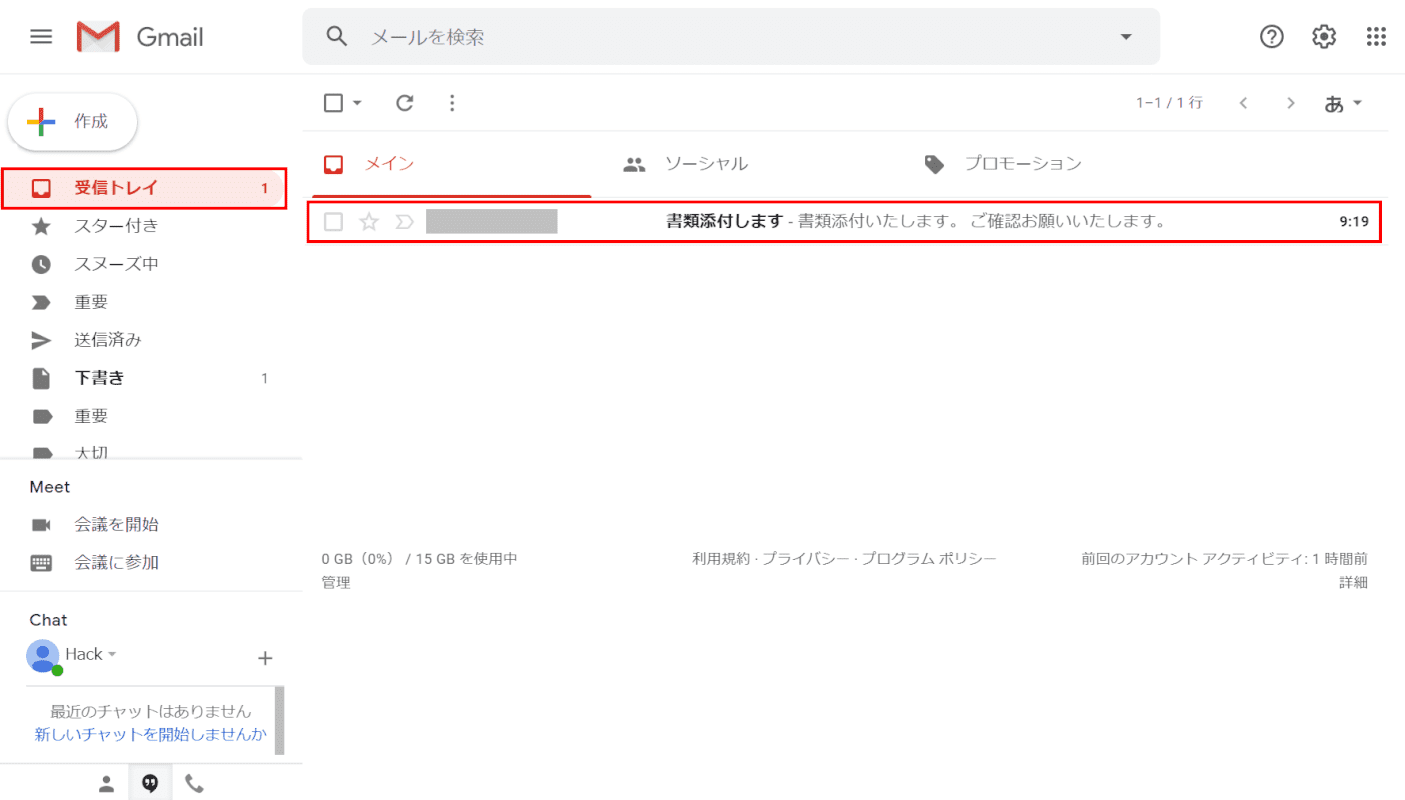Screen dimensions: 1405x800
Task: Toggle the importance marker on the 書類添付します email
Action: (404, 222)
